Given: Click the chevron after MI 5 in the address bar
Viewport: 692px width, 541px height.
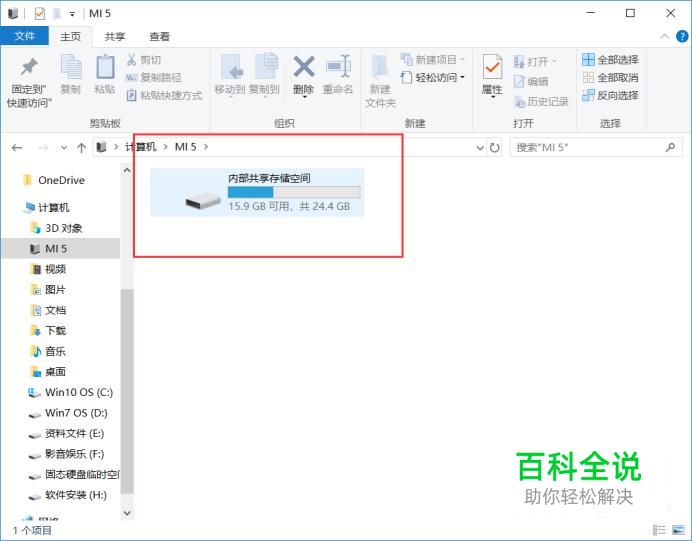Looking at the screenshot, I should 206,147.
